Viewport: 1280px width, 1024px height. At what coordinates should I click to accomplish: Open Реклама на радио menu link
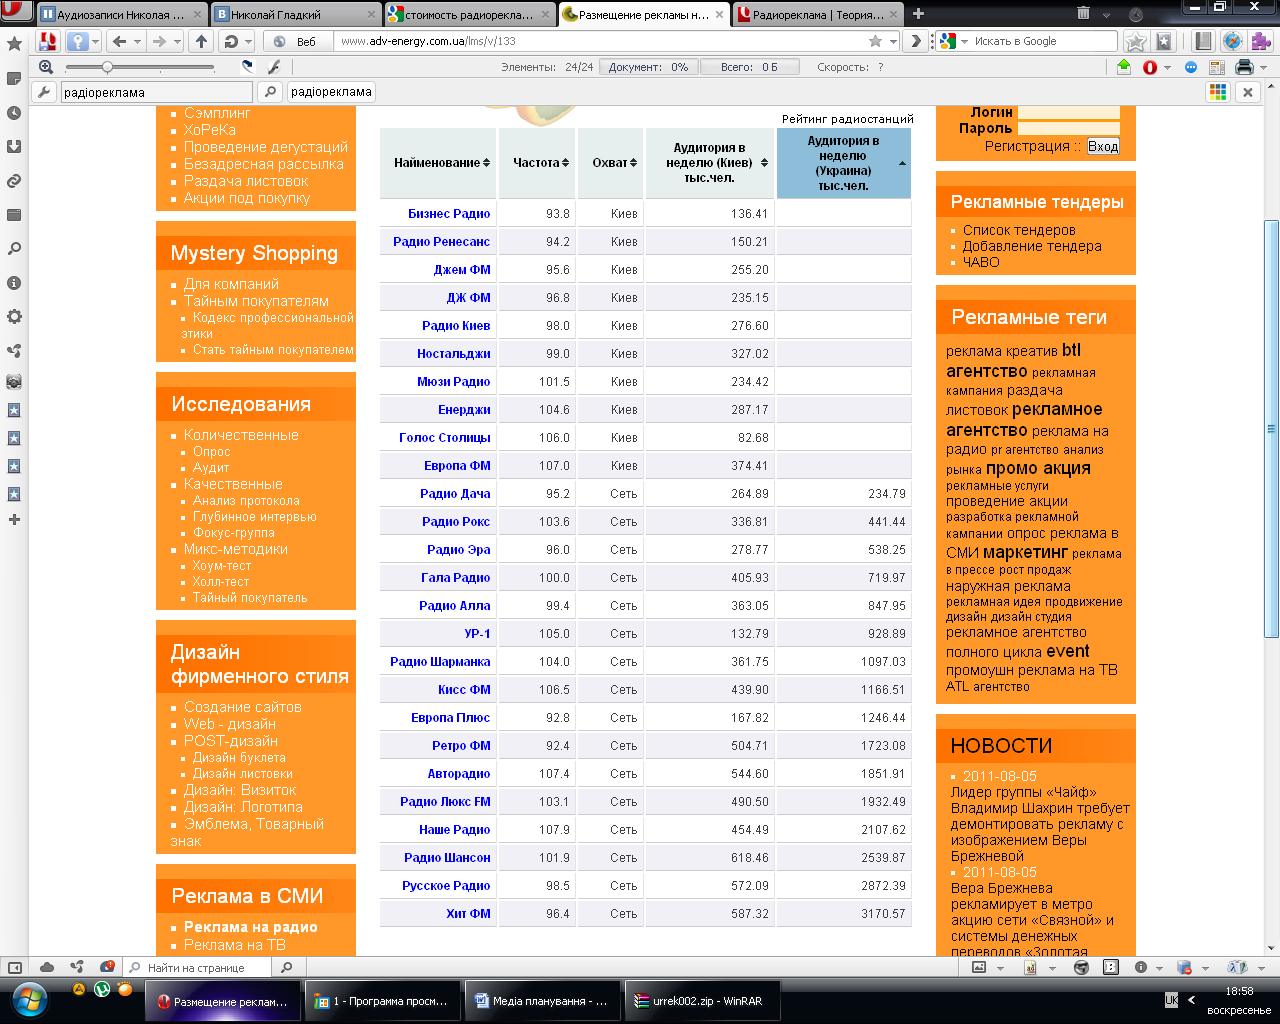coord(251,927)
